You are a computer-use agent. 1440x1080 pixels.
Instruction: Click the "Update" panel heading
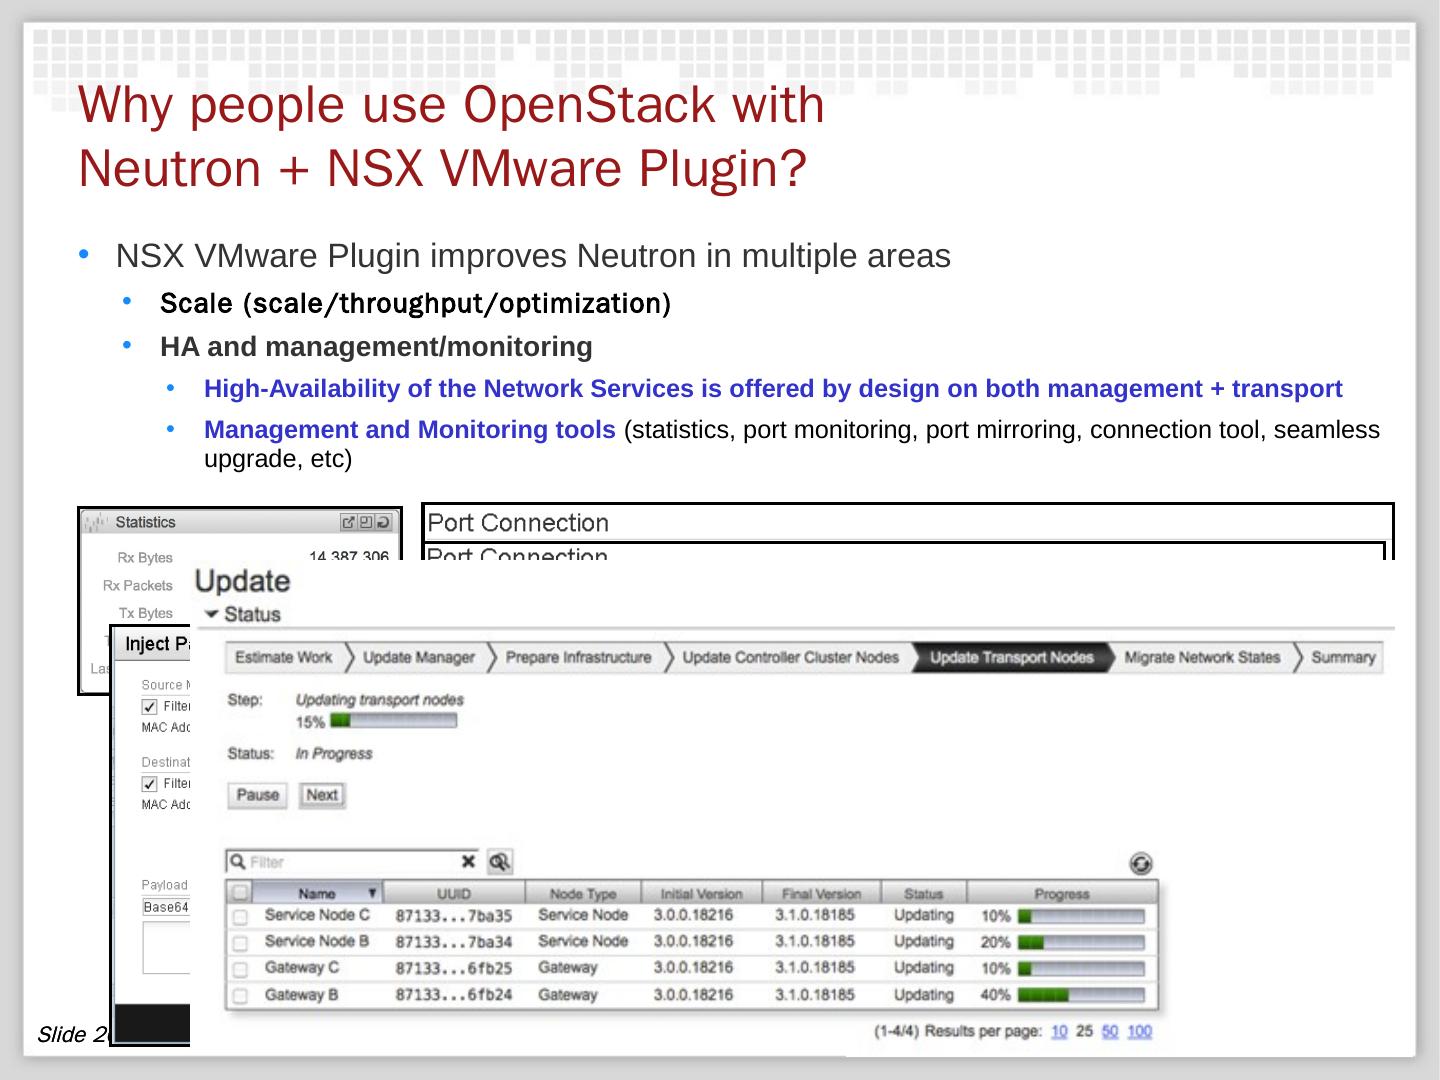click(x=242, y=581)
